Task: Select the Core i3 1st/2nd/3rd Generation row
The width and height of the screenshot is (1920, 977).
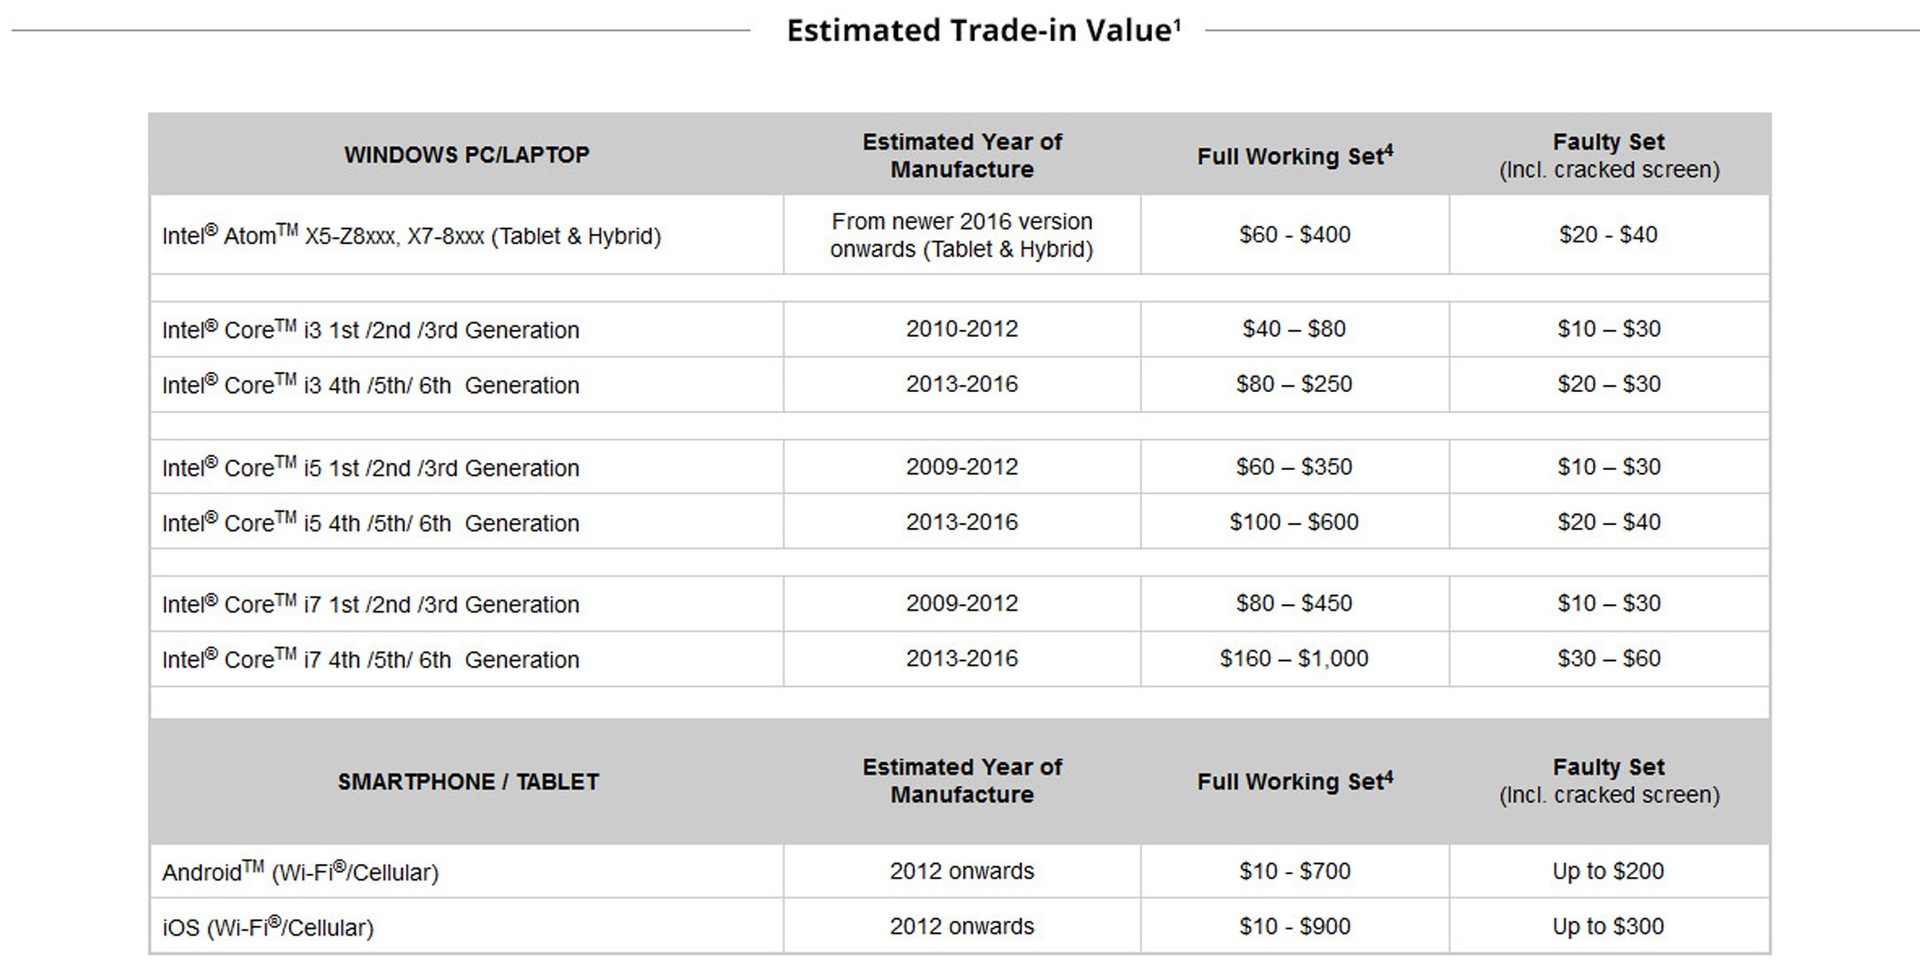Action: (x=960, y=329)
